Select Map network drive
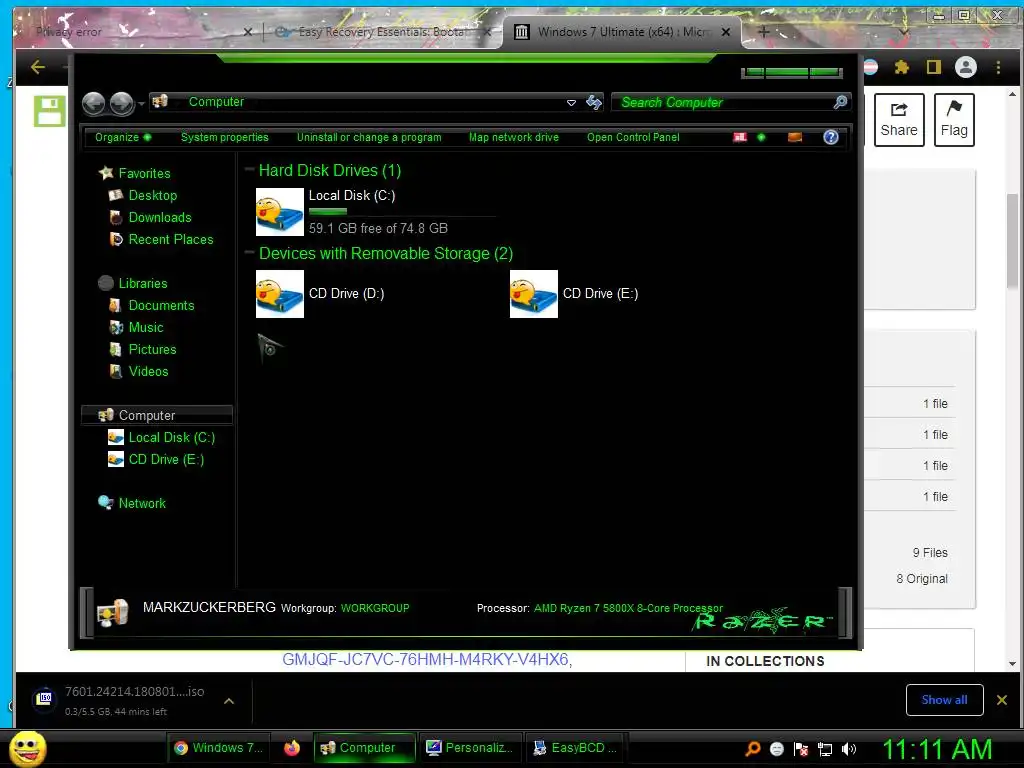Viewport: 1024px width, 768px height. coord(514,137)
